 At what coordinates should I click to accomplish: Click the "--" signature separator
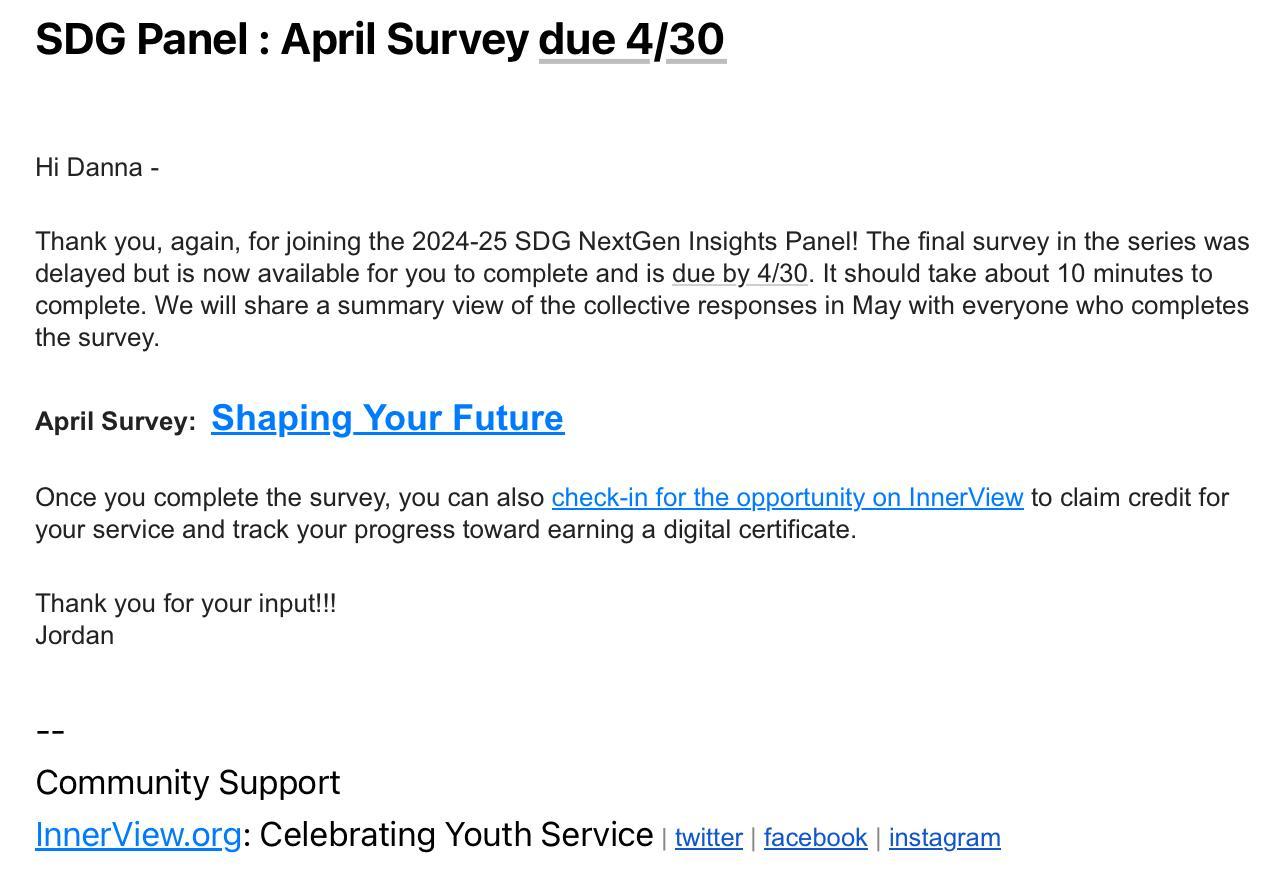point(50,731)
